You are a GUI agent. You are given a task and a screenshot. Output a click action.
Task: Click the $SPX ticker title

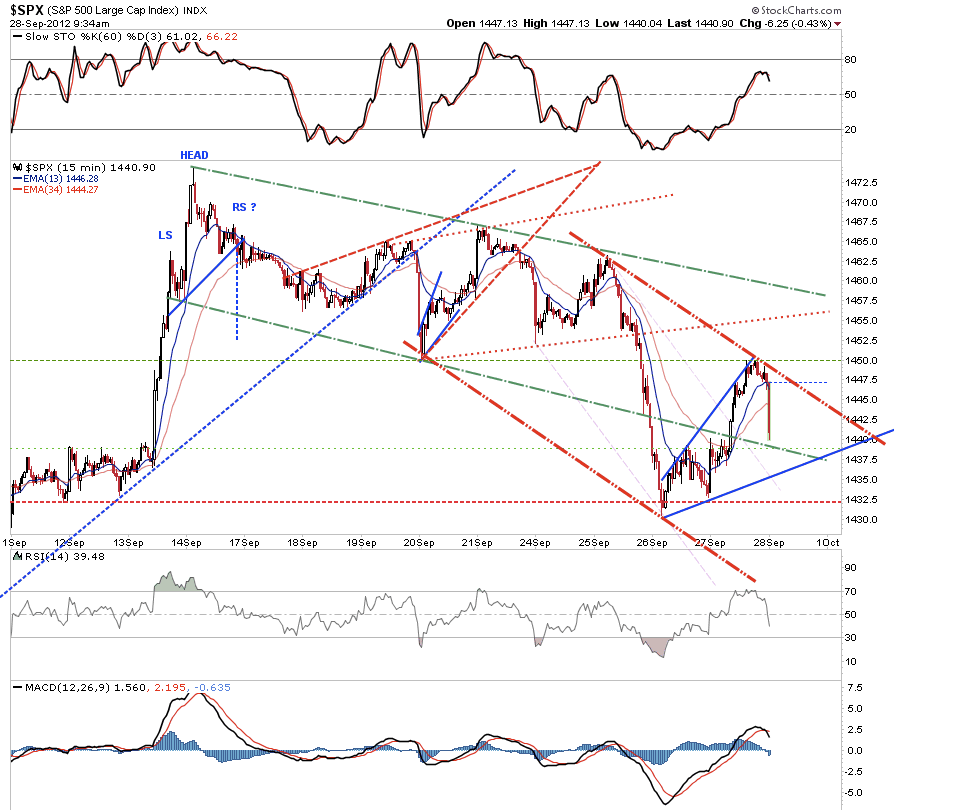(x=26, y=10)
